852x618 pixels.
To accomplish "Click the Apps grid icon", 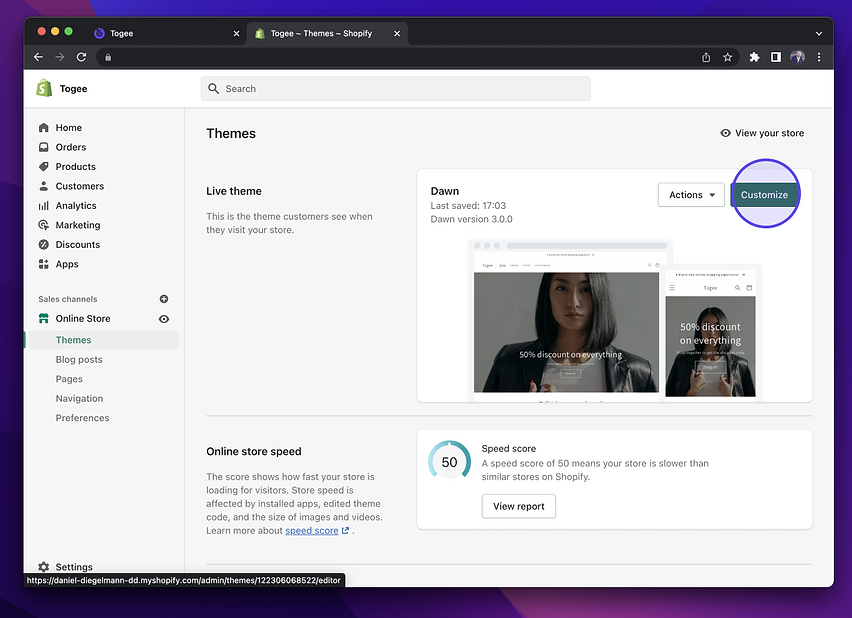I will (x=43, y=264).
